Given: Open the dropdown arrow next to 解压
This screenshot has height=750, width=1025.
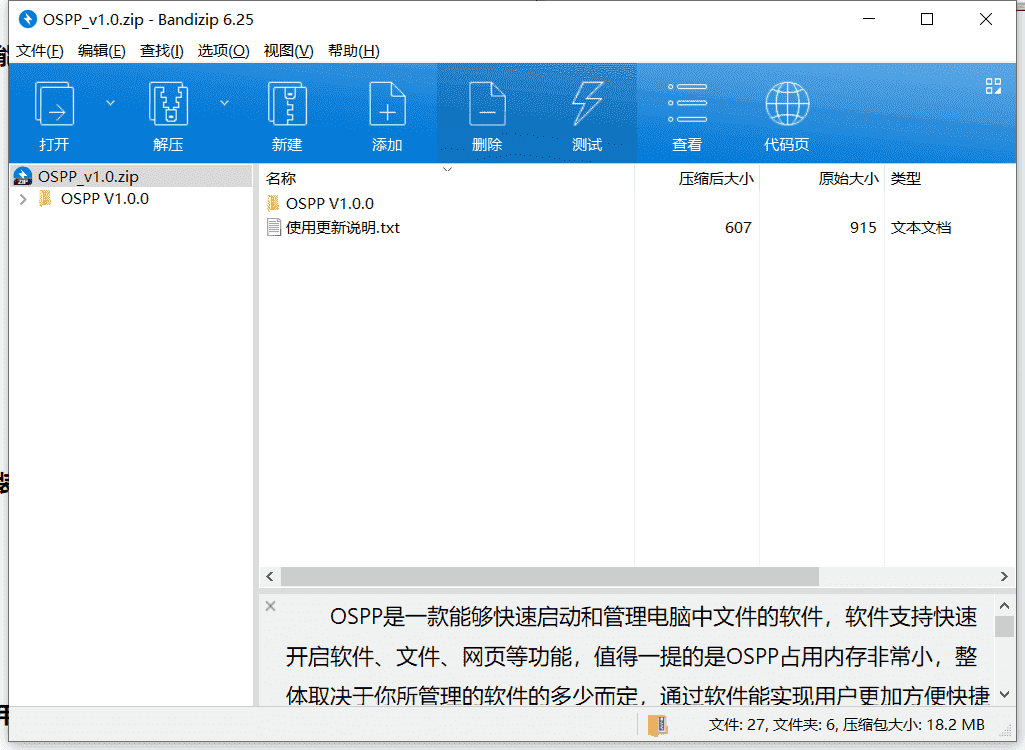Looking at the screenshot, I should click(x=224, y=103).
